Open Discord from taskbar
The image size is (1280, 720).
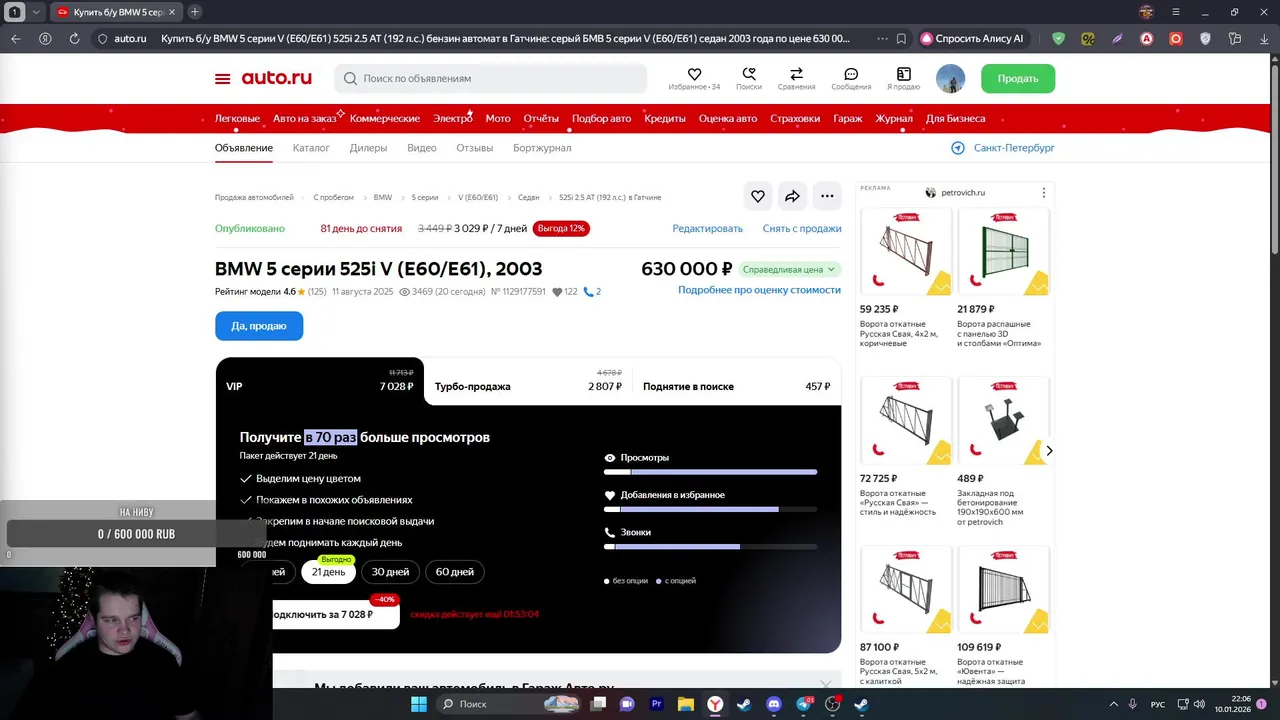[x=773, y=704]
